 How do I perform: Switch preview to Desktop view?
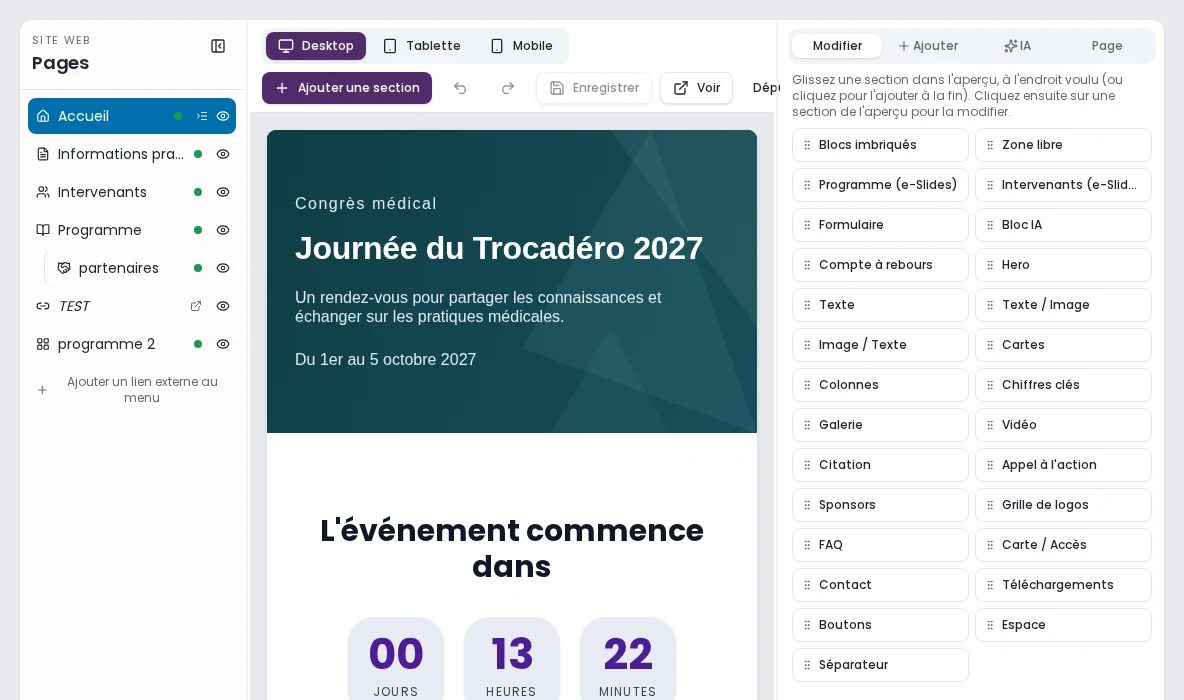point(316,46)
